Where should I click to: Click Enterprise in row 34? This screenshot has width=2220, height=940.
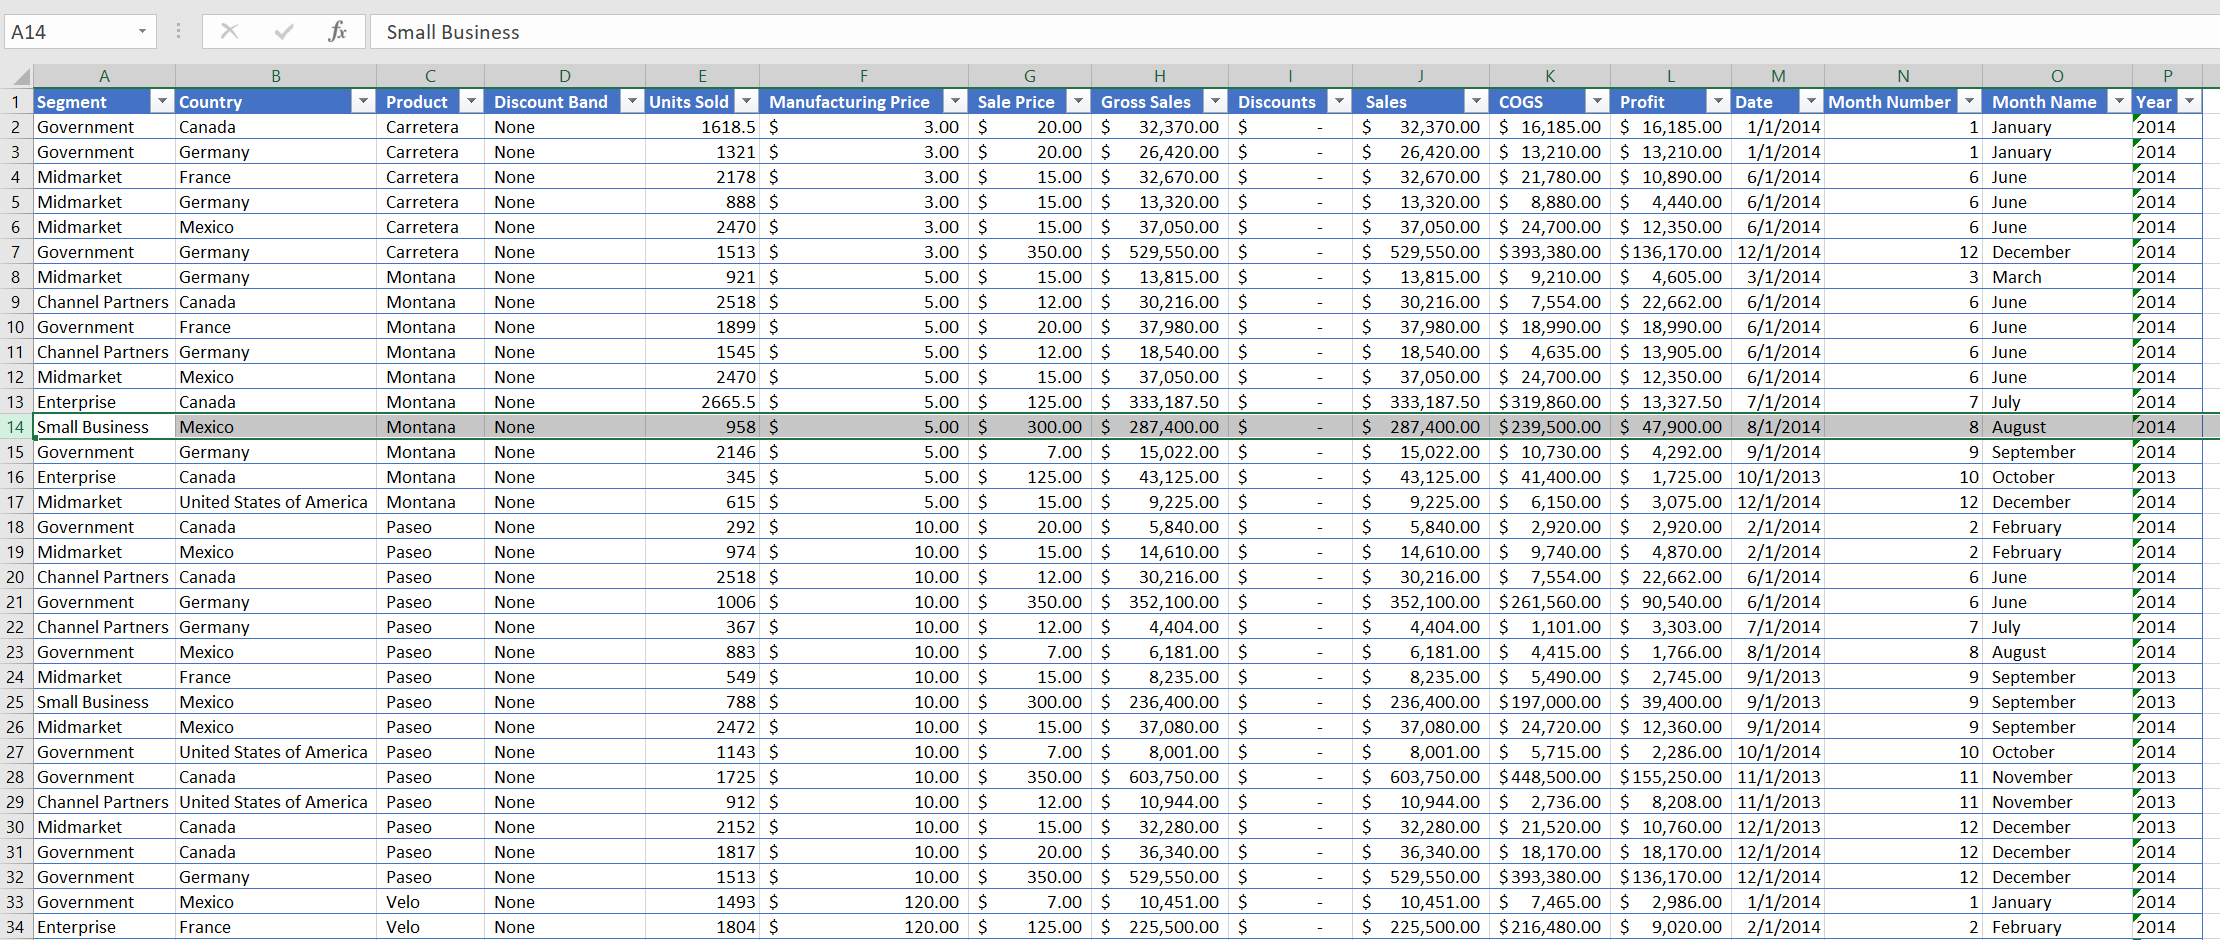pyautogui.click(x=76, y=927)
